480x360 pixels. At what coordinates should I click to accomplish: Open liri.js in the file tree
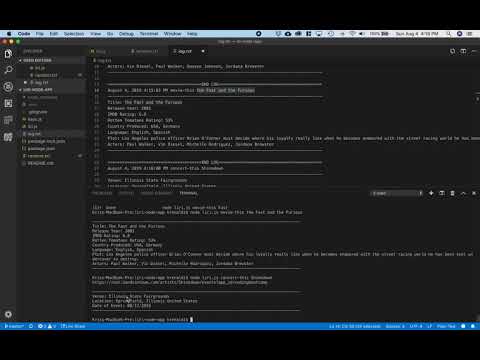33,126
